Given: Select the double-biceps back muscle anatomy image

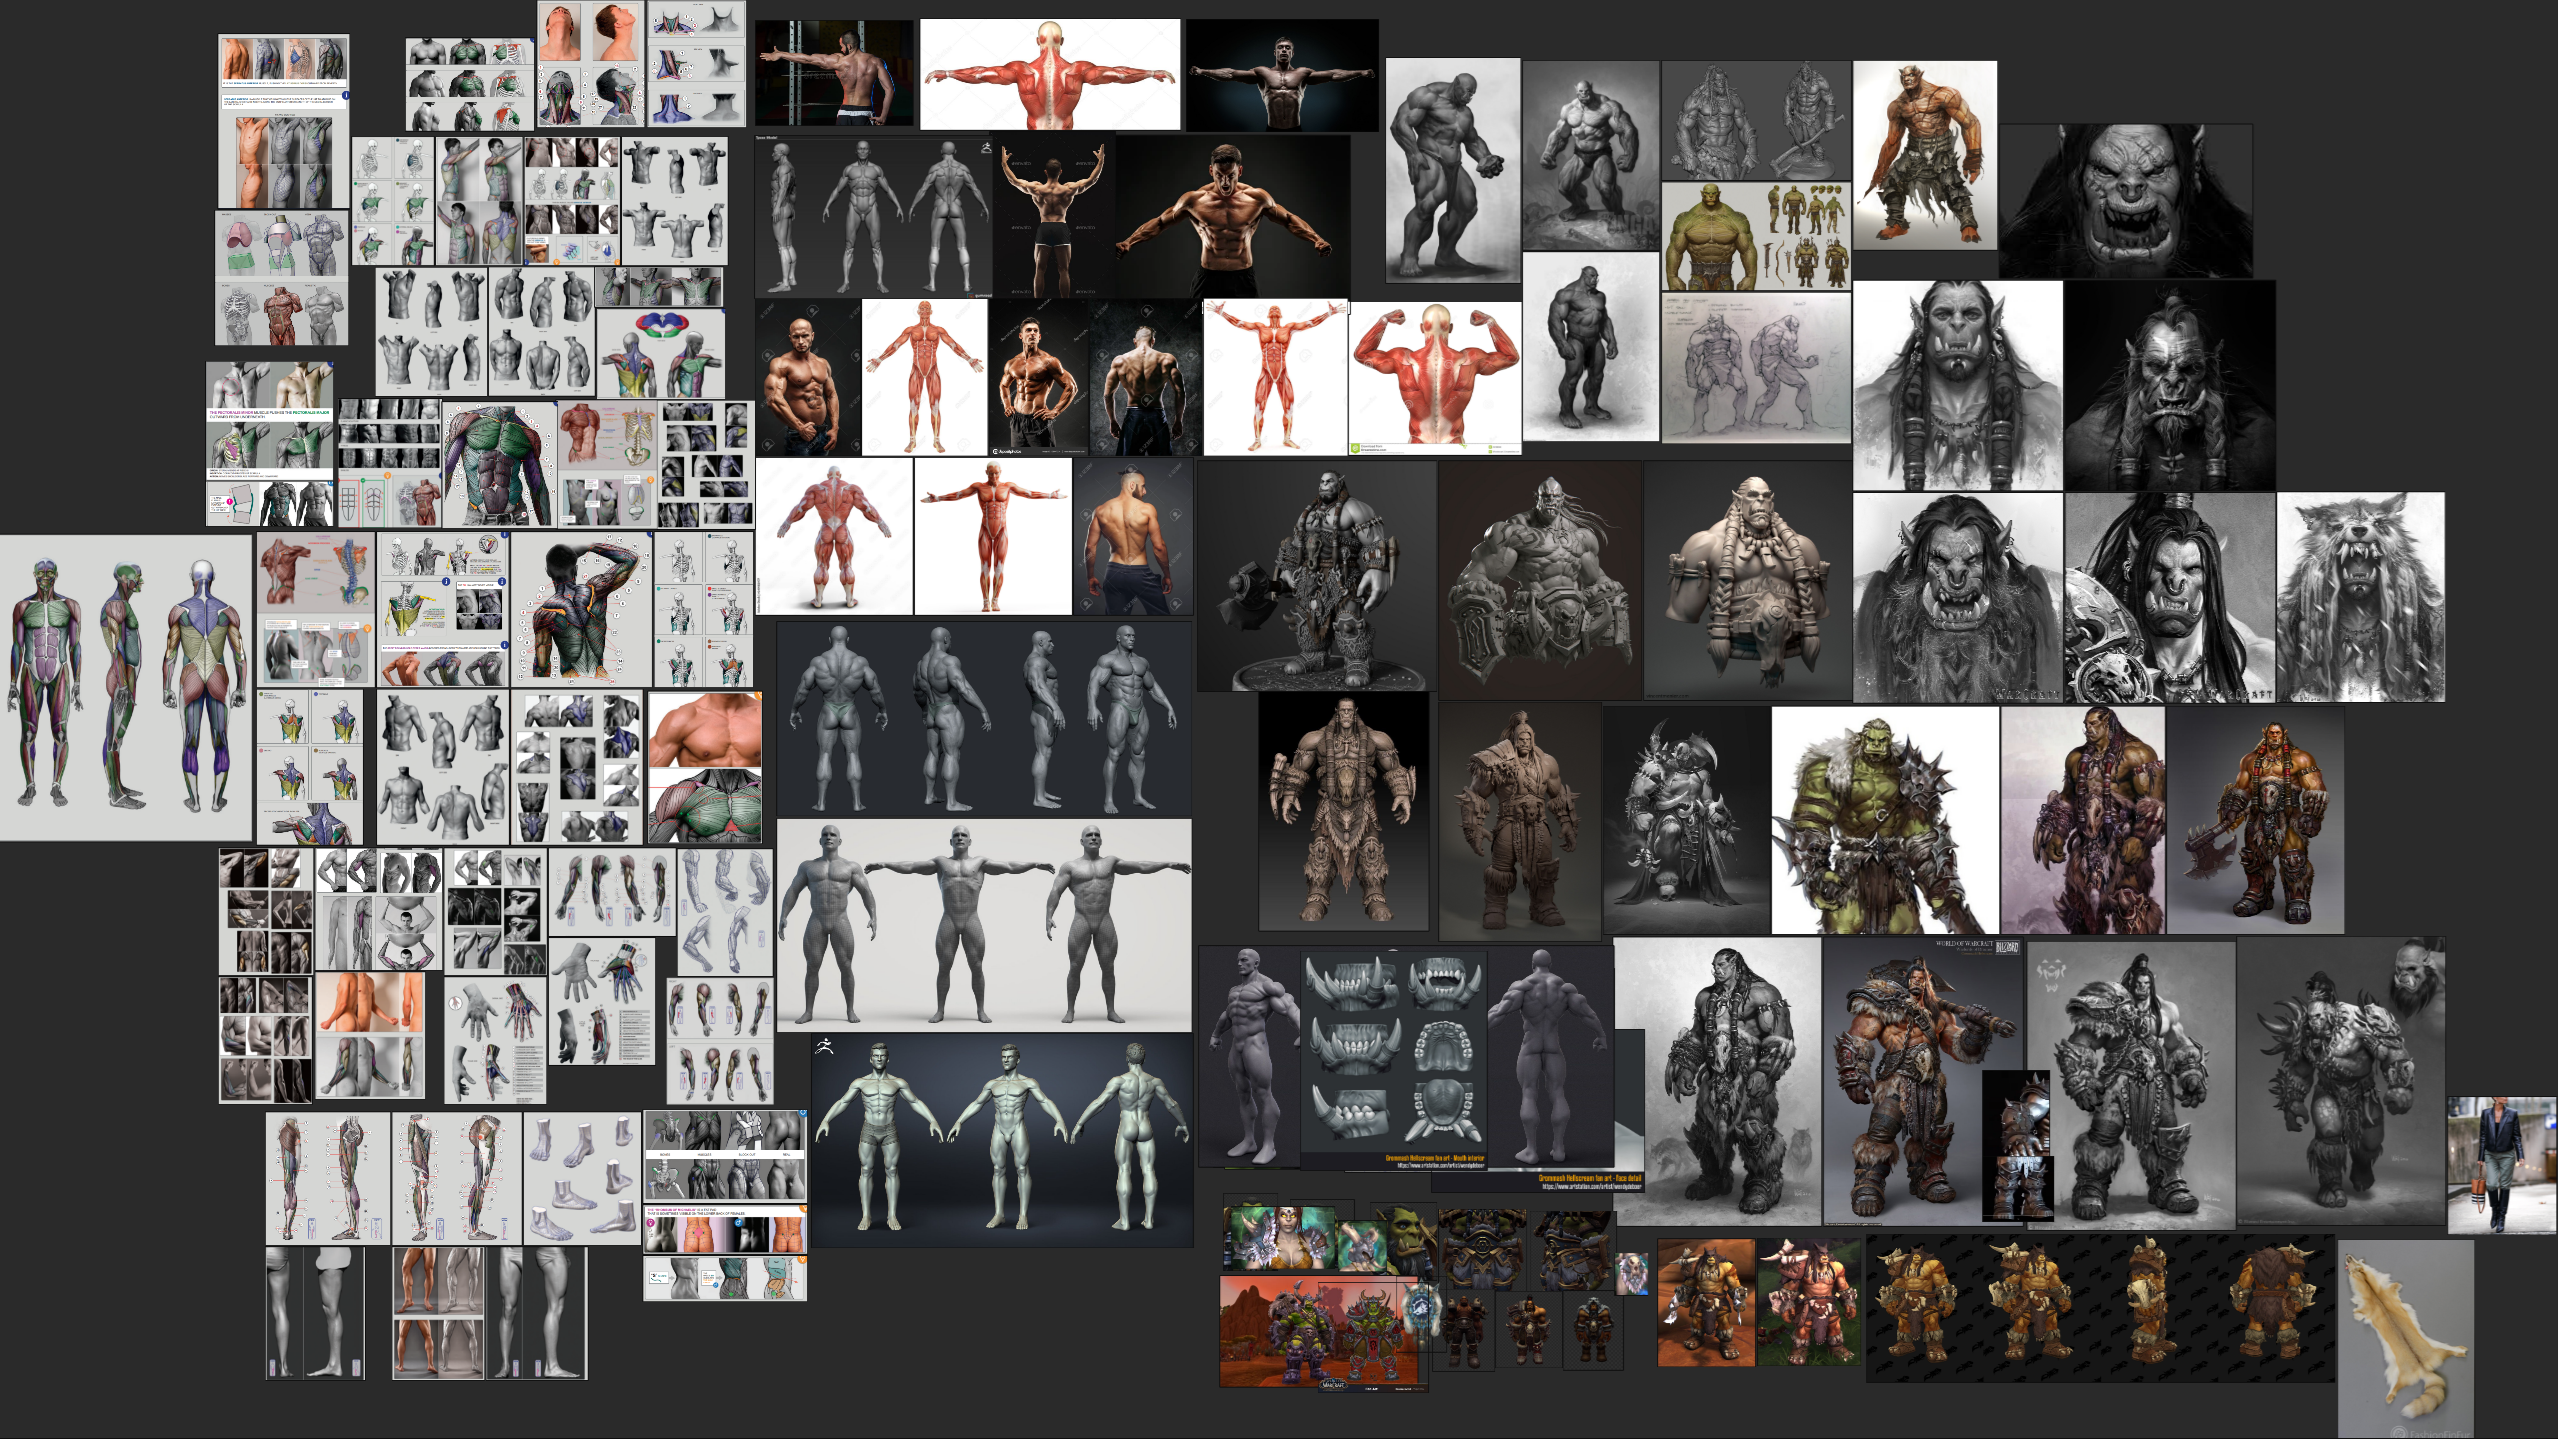Looking at the screenshot, I should (x=1434, y=377).
